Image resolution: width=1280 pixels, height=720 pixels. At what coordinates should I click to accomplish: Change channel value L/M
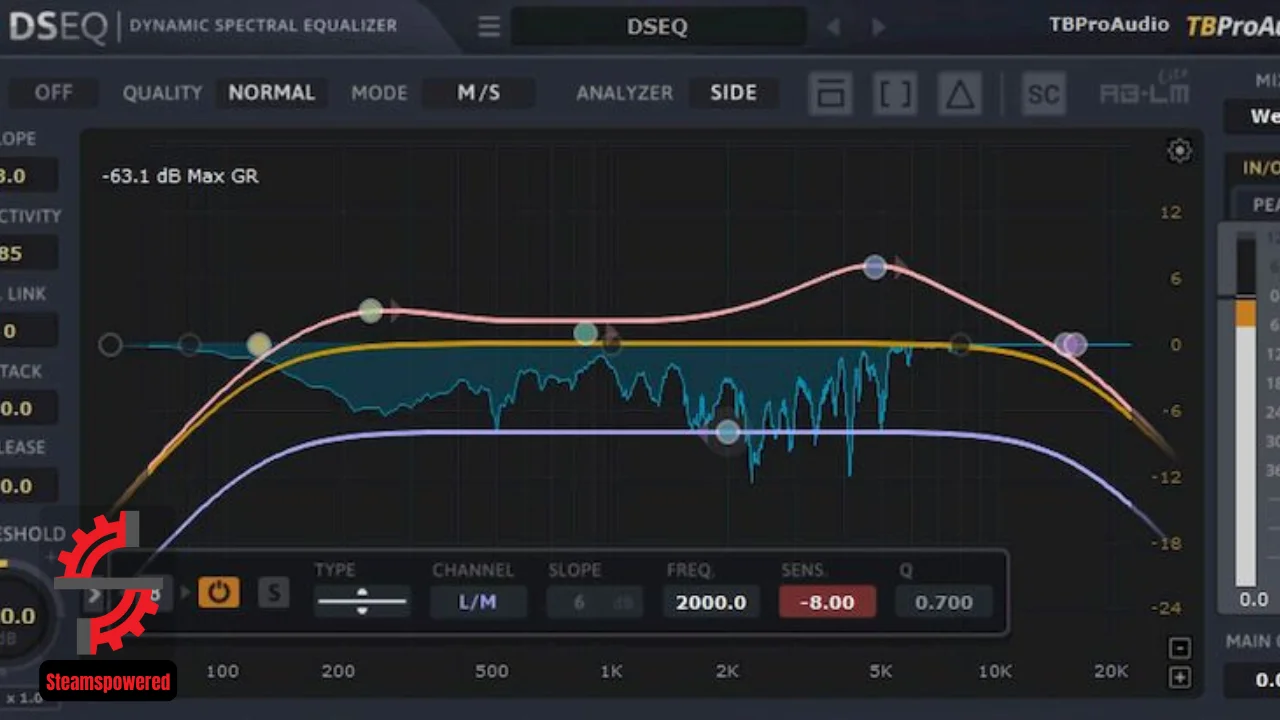pos(478,602)
